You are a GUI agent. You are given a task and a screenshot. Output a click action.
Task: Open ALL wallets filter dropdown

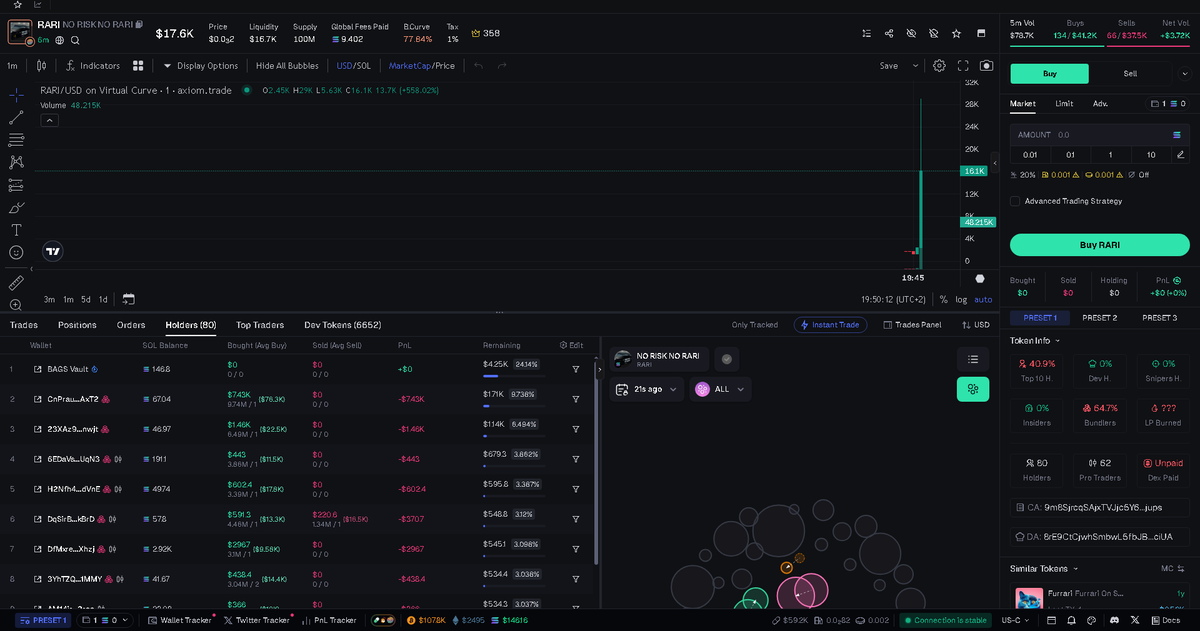pos(720,389)
